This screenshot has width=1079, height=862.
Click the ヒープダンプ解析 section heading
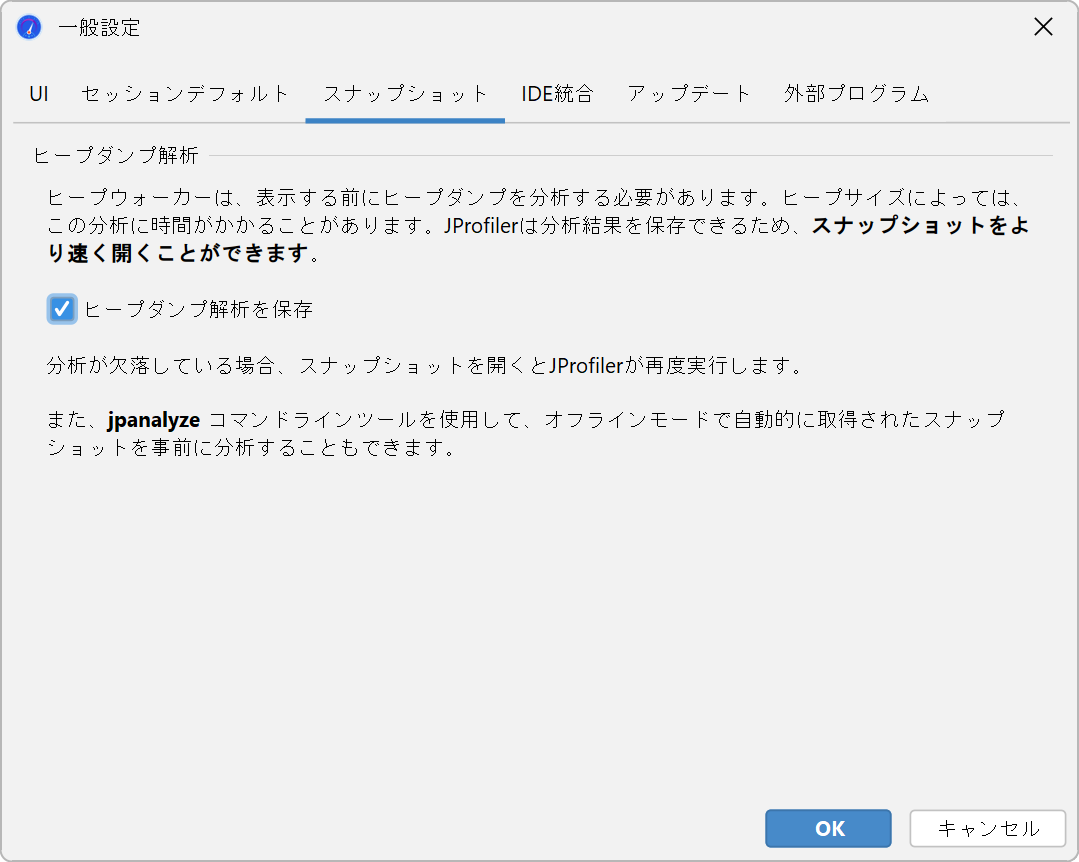116,155
